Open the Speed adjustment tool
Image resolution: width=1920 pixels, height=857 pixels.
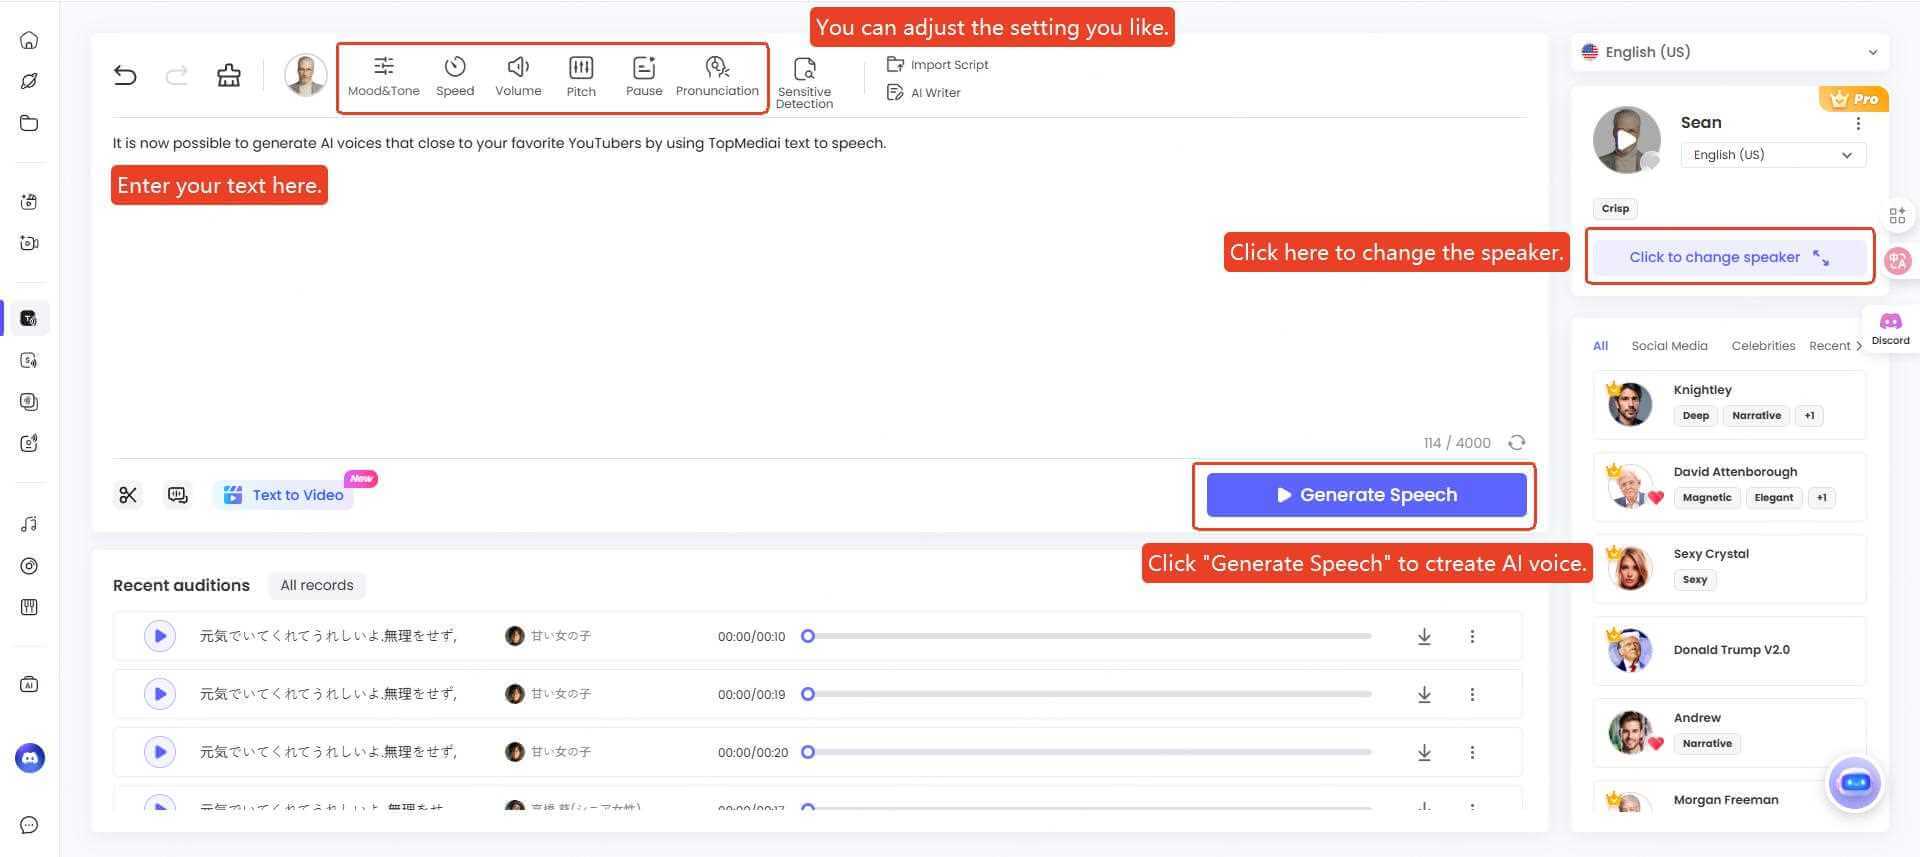point(455,76)
